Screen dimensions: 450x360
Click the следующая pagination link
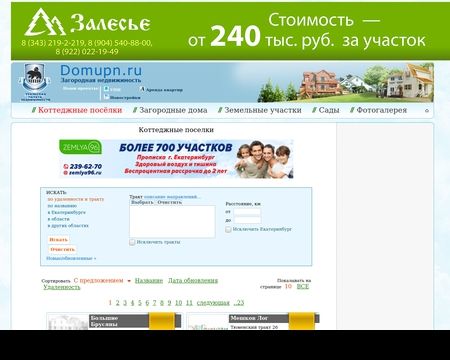coord(213,303)
